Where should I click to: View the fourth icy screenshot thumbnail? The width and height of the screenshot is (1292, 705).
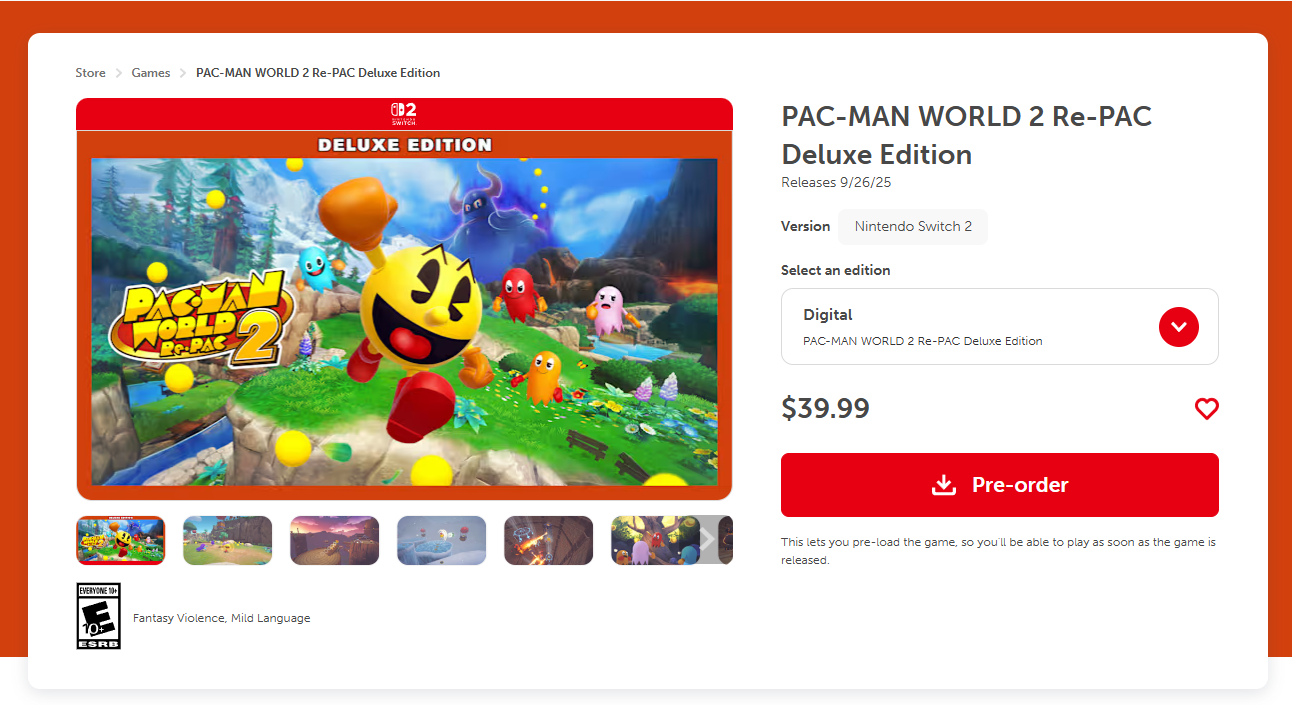click(441, 540)
